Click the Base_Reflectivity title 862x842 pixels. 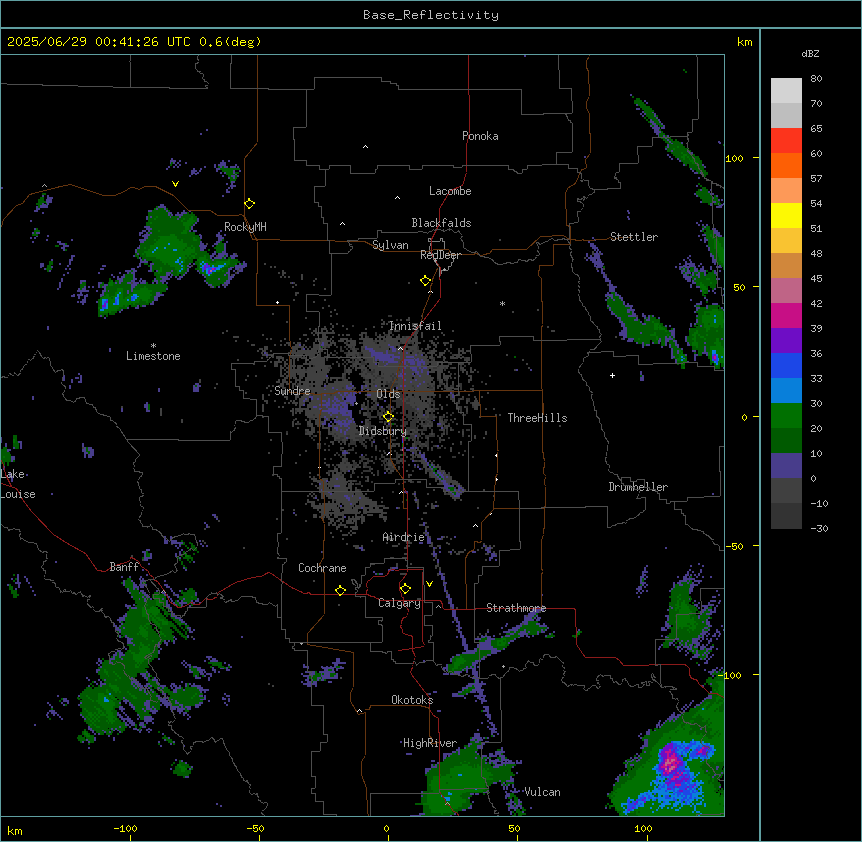(x=431, y=15)
